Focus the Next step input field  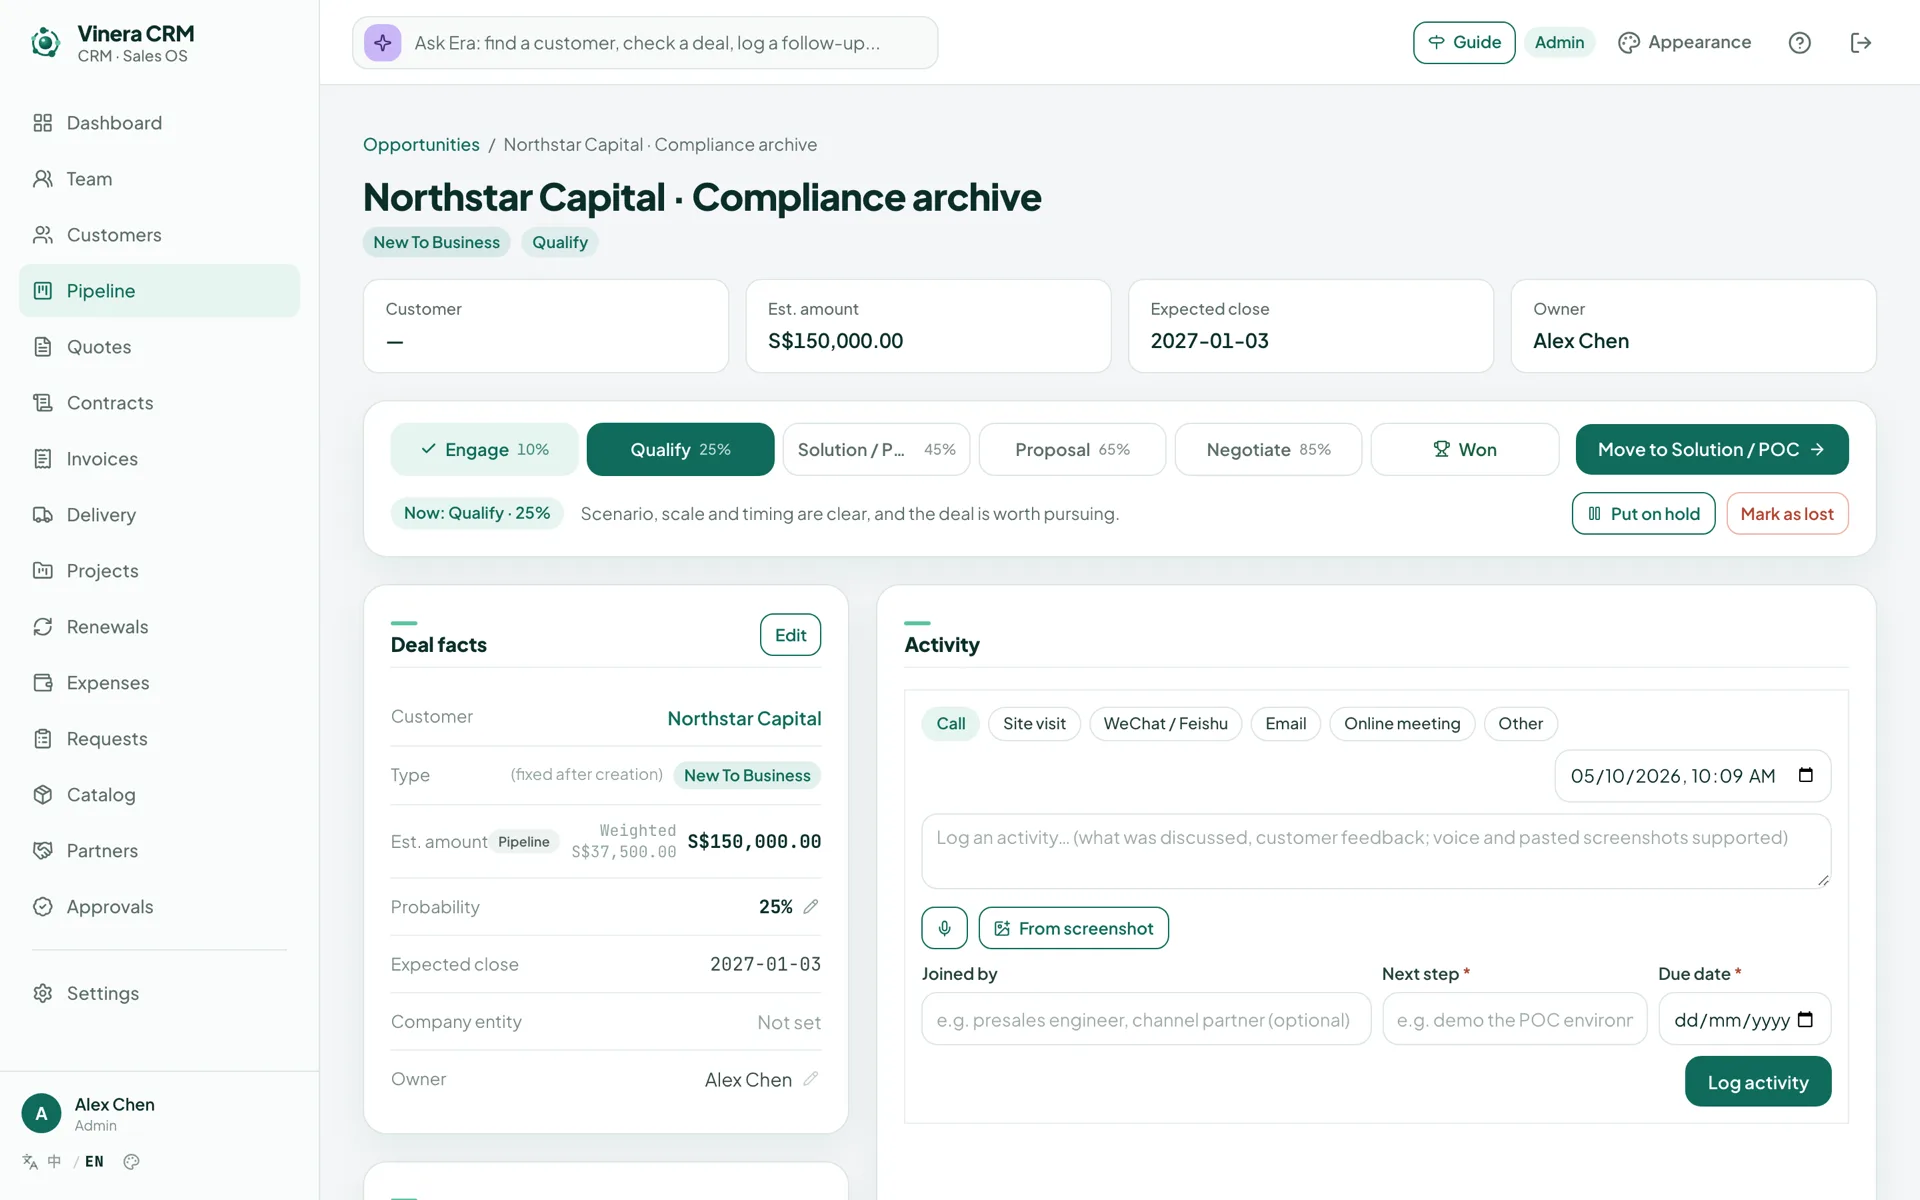(x=1514, y=1019)
